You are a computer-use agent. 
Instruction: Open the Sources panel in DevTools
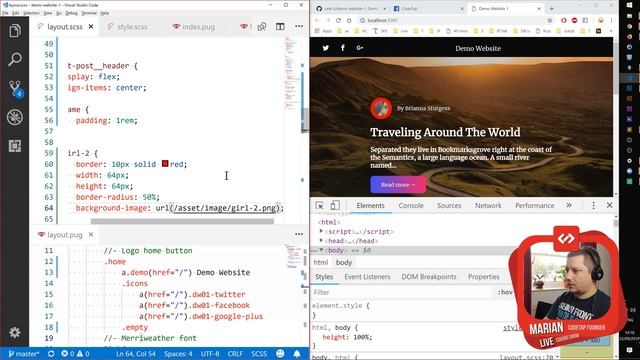tap(449, 205)
